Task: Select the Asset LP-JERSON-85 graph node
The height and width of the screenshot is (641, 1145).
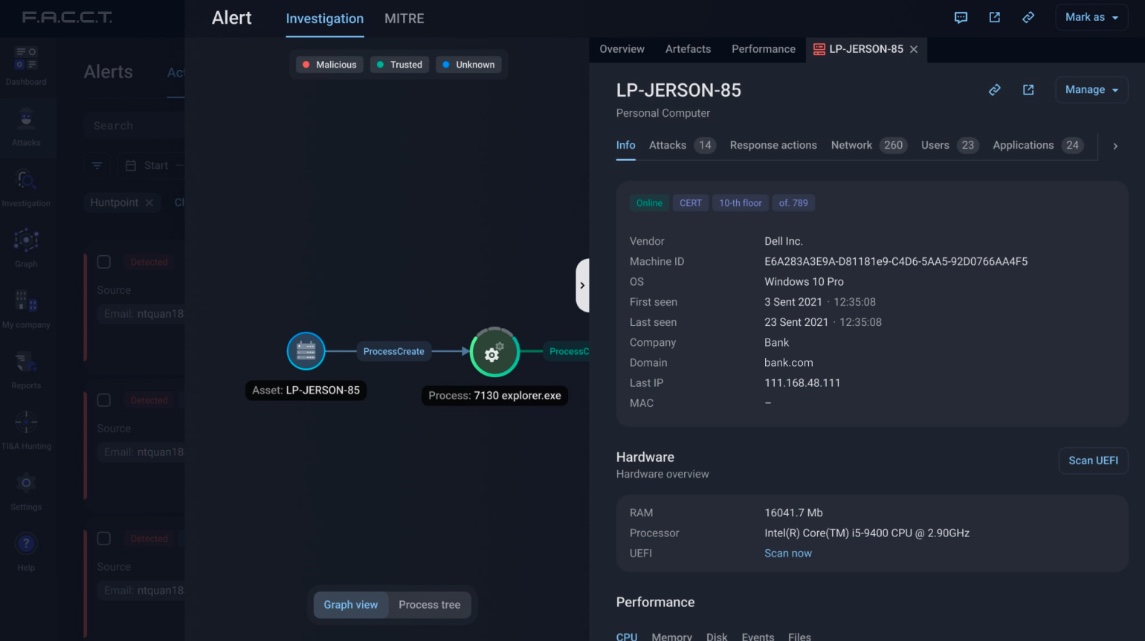Action: (x=306, y=351)
